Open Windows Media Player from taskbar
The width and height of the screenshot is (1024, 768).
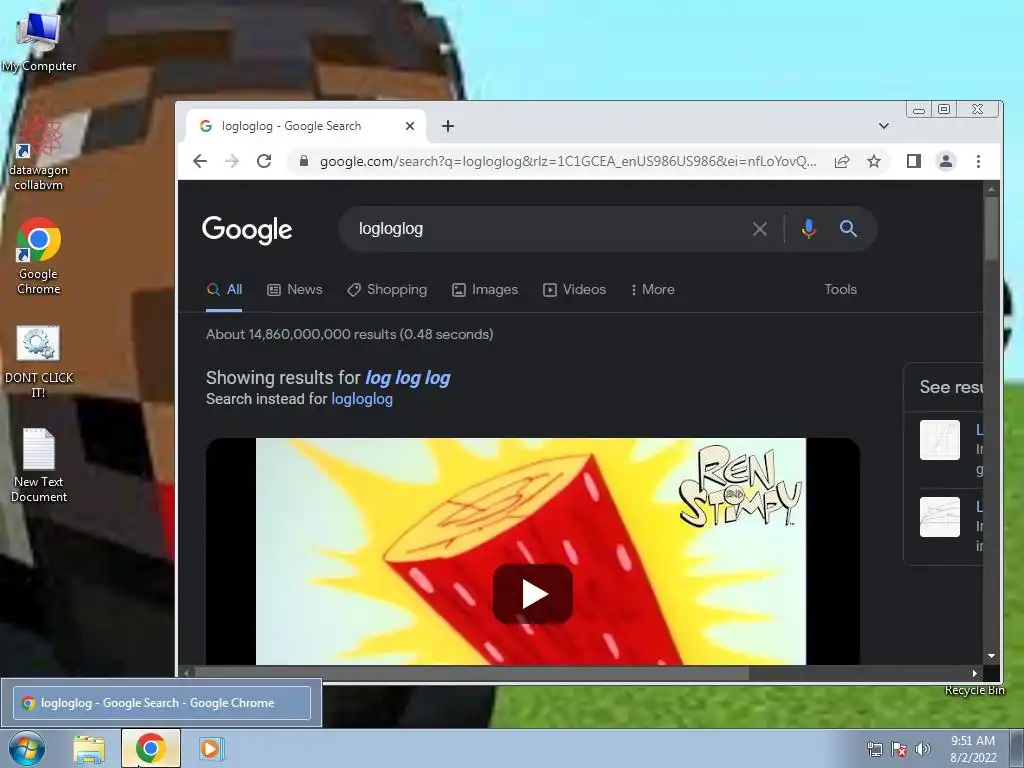211,748
